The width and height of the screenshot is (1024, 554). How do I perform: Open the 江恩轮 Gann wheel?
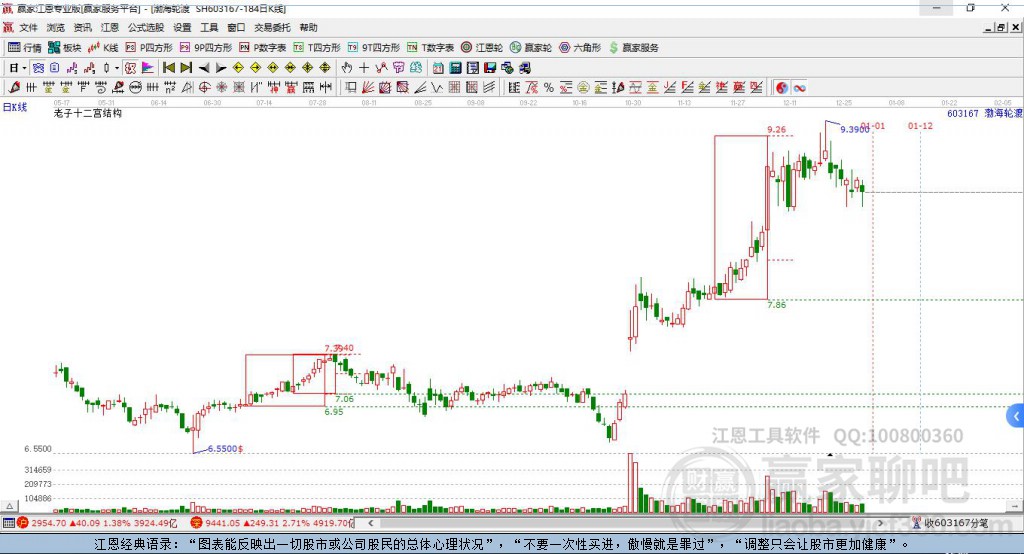click(x=482, y=48)
